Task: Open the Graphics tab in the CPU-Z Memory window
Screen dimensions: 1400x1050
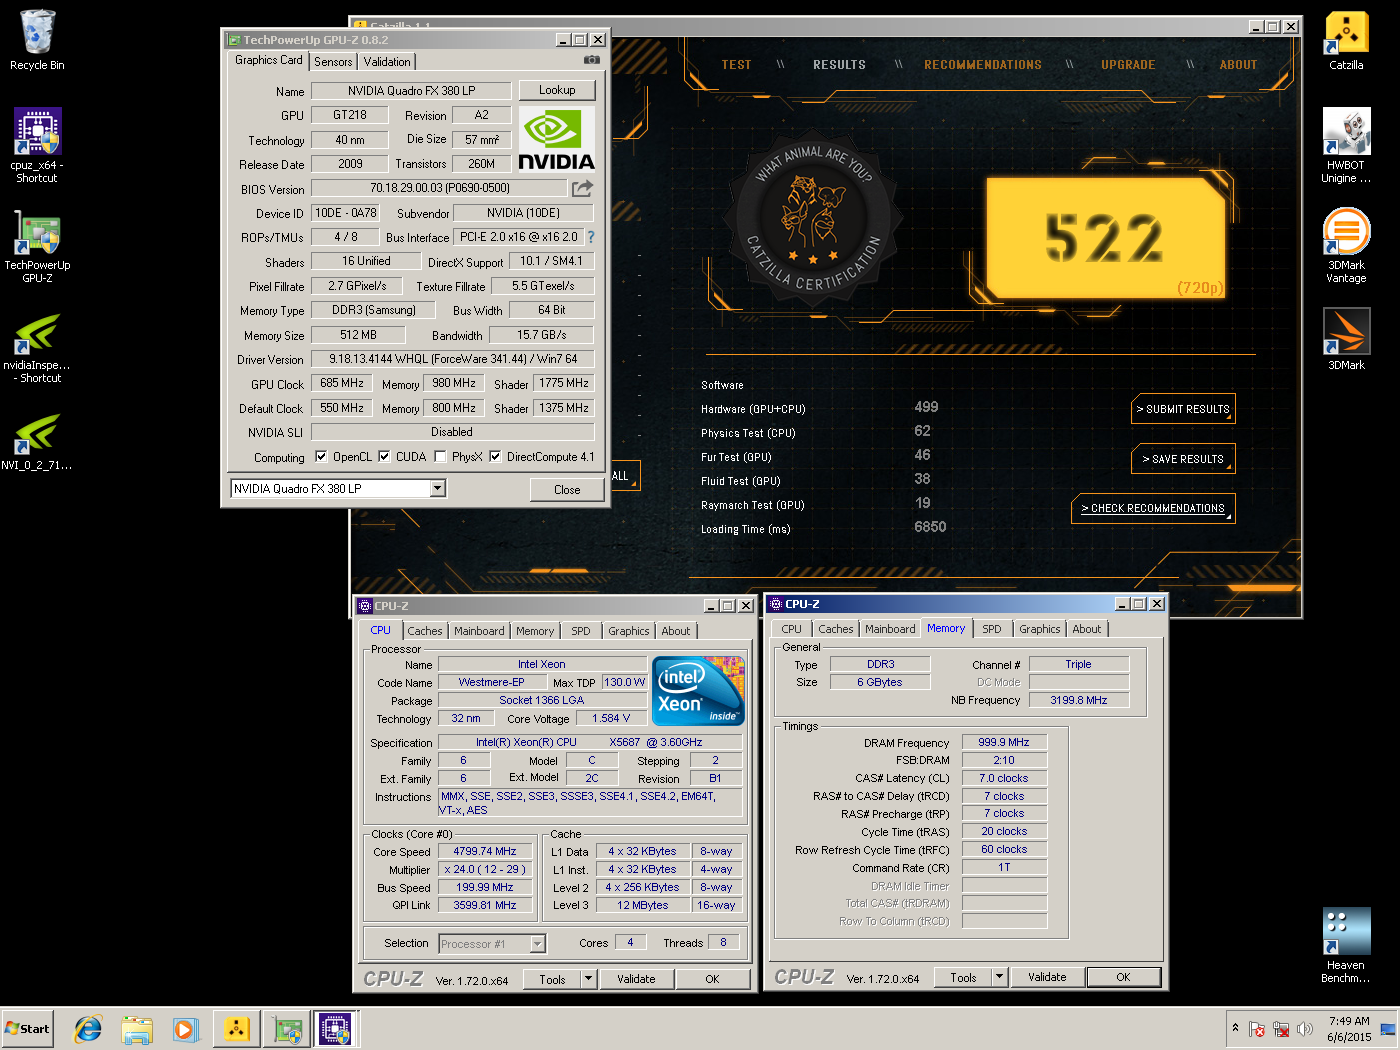Action: point(1040,629)
